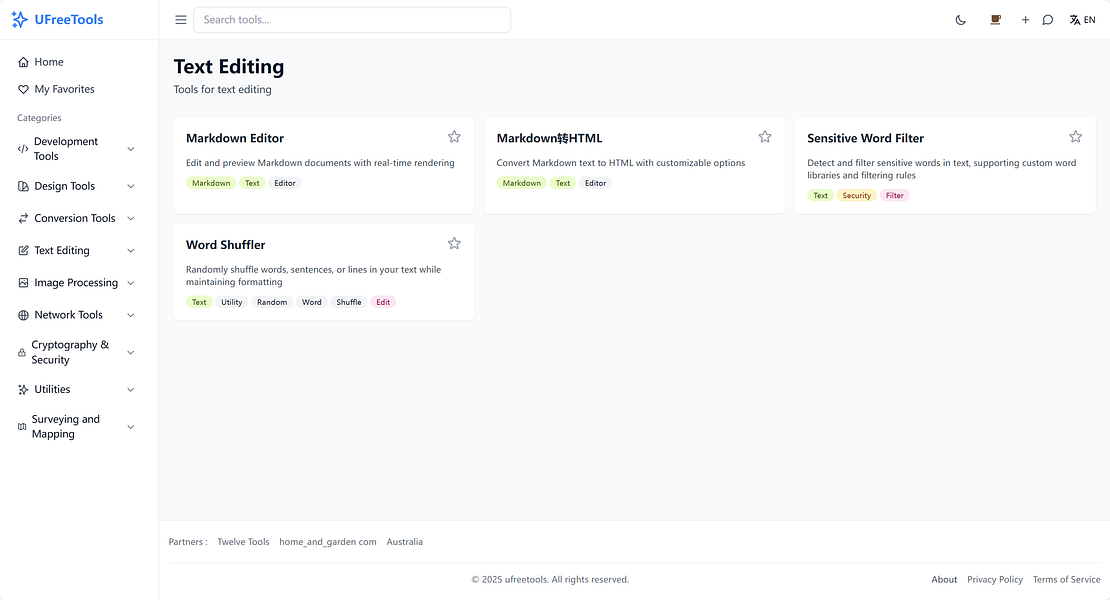The image size is (1110, 600).
Task: Click inside the Search tools field
Action: 350,19
